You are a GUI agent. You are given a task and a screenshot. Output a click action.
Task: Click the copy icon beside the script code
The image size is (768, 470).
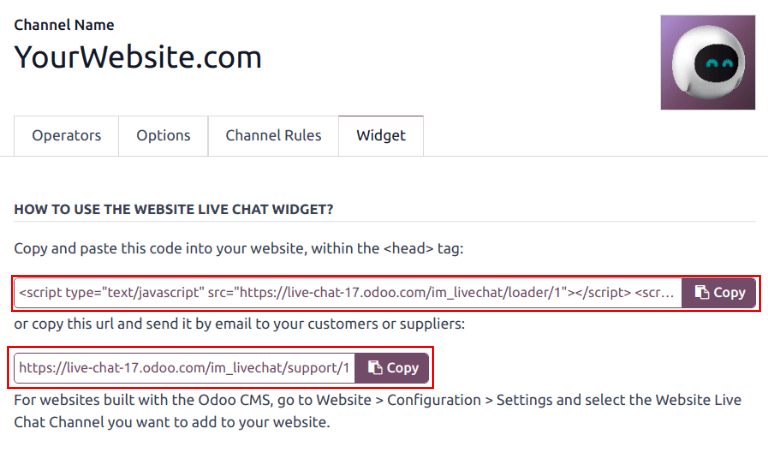click(703, 293)
